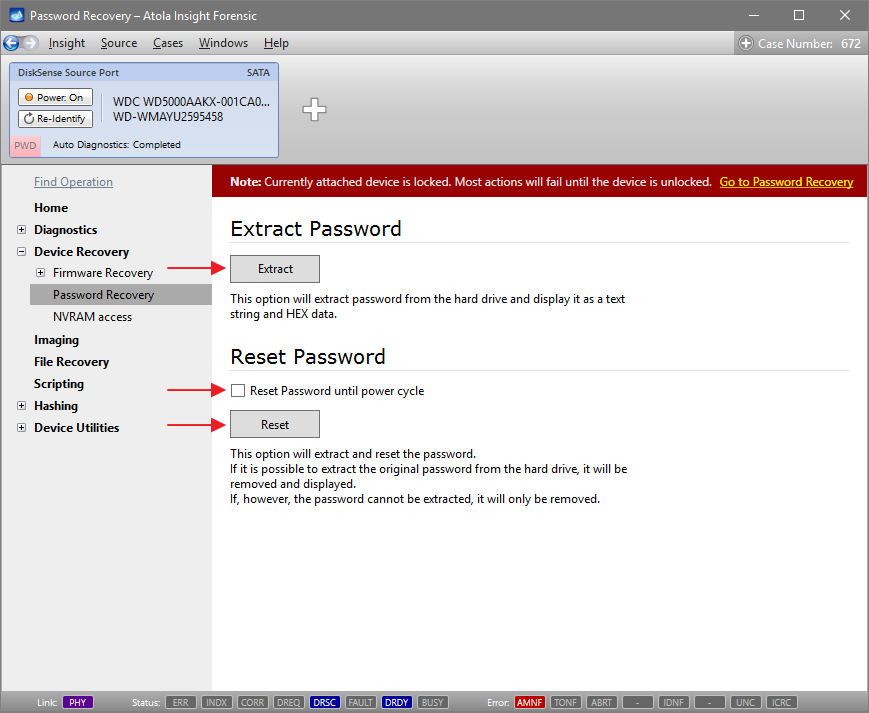This screenshot has width=869, height=713.
Task: Click the AMNF error indicator
Action: coord(529,702)
